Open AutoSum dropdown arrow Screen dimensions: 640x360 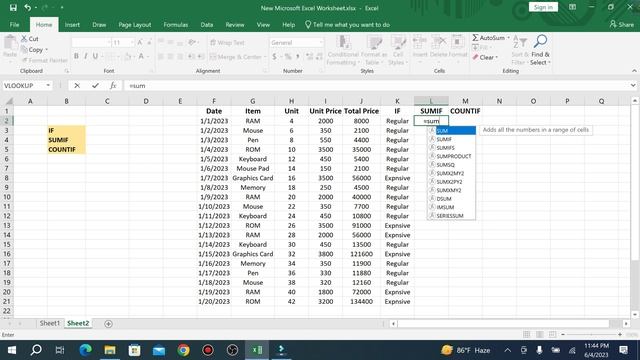pyautogui.click(x=509, y=38)
